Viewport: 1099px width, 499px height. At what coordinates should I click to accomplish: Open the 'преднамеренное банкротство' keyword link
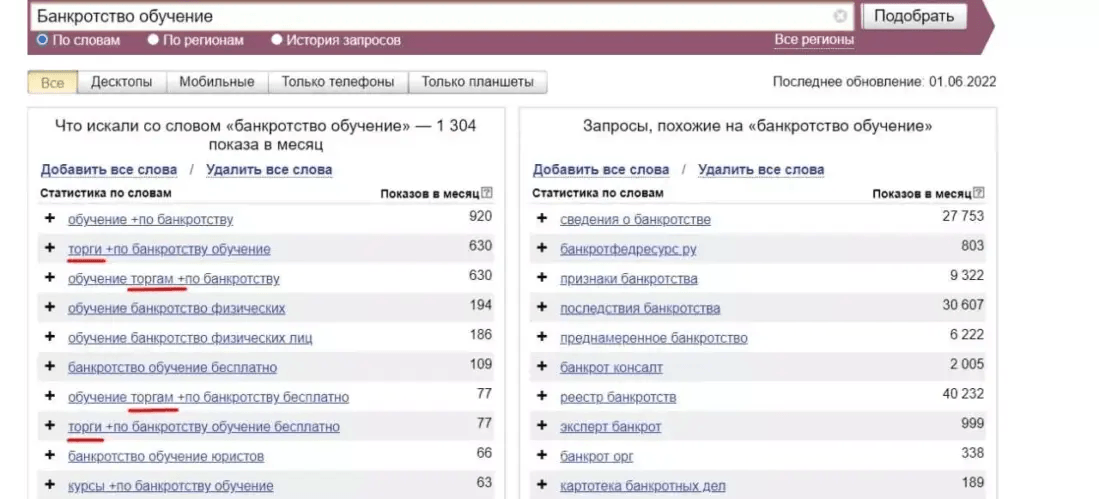coord(654,338)
